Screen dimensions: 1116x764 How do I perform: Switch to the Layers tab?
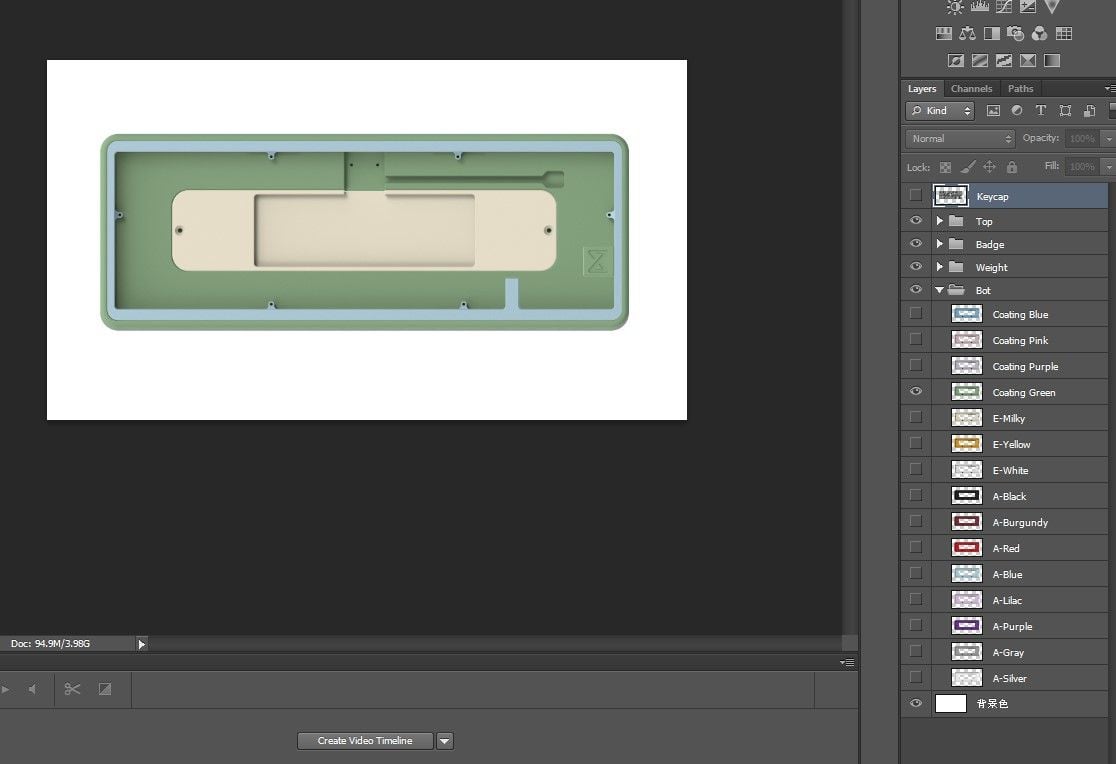[922, 89]
